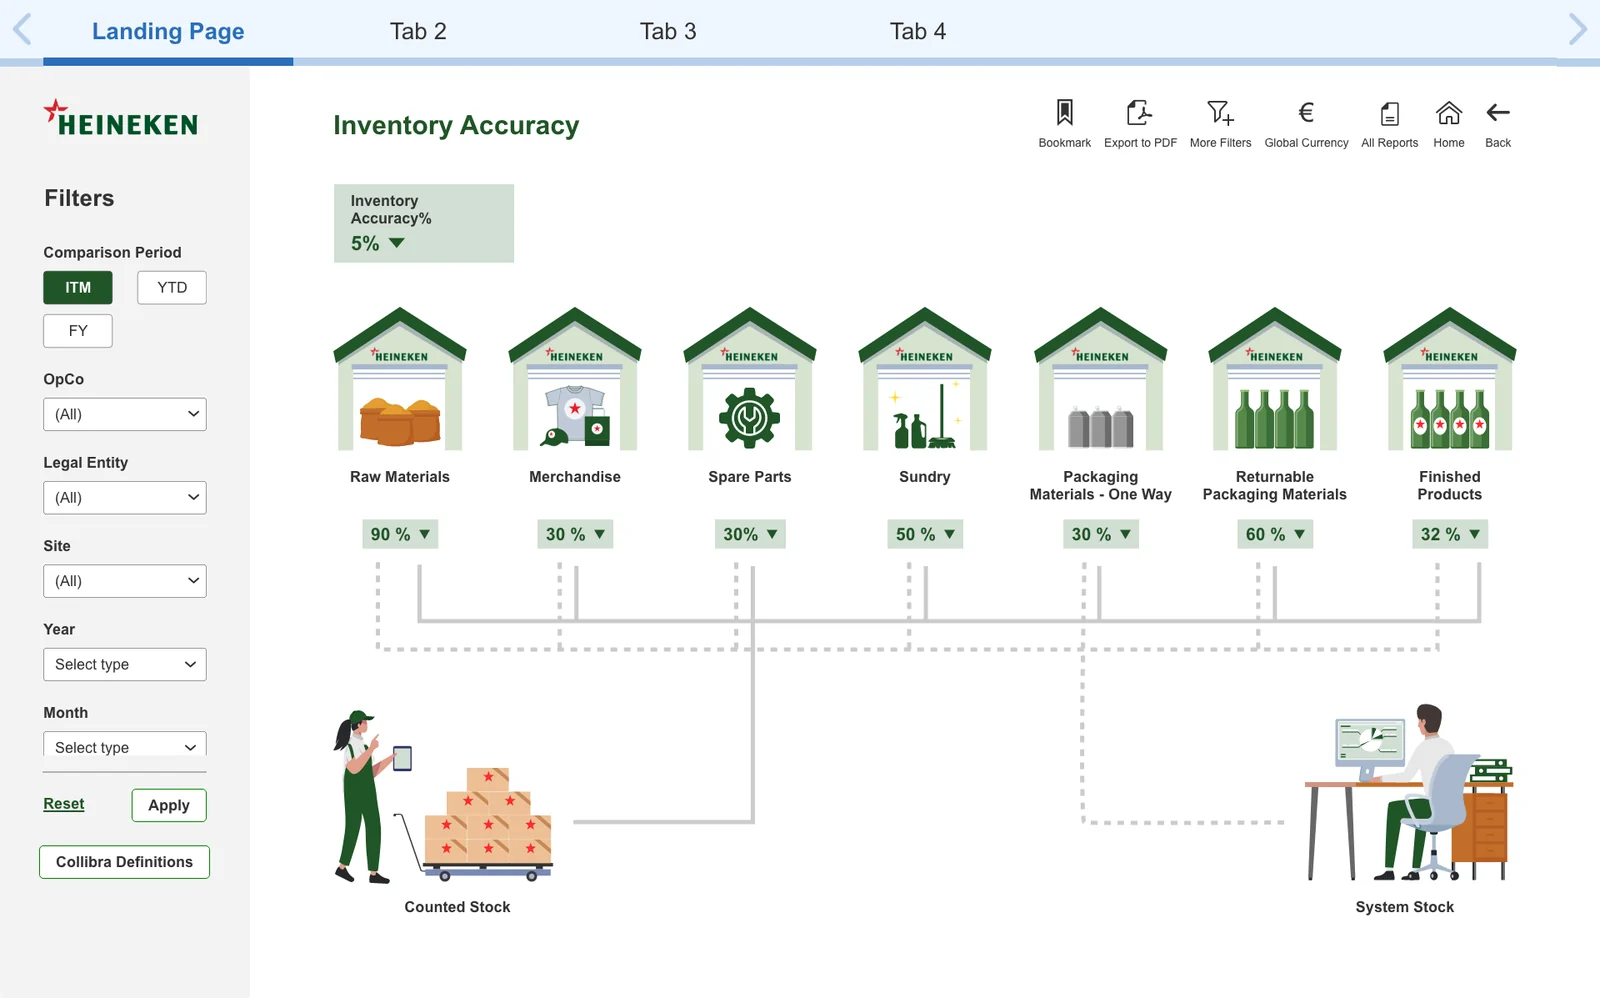Expand Returnable Packaging 60 % indicator

[1275, 534]
